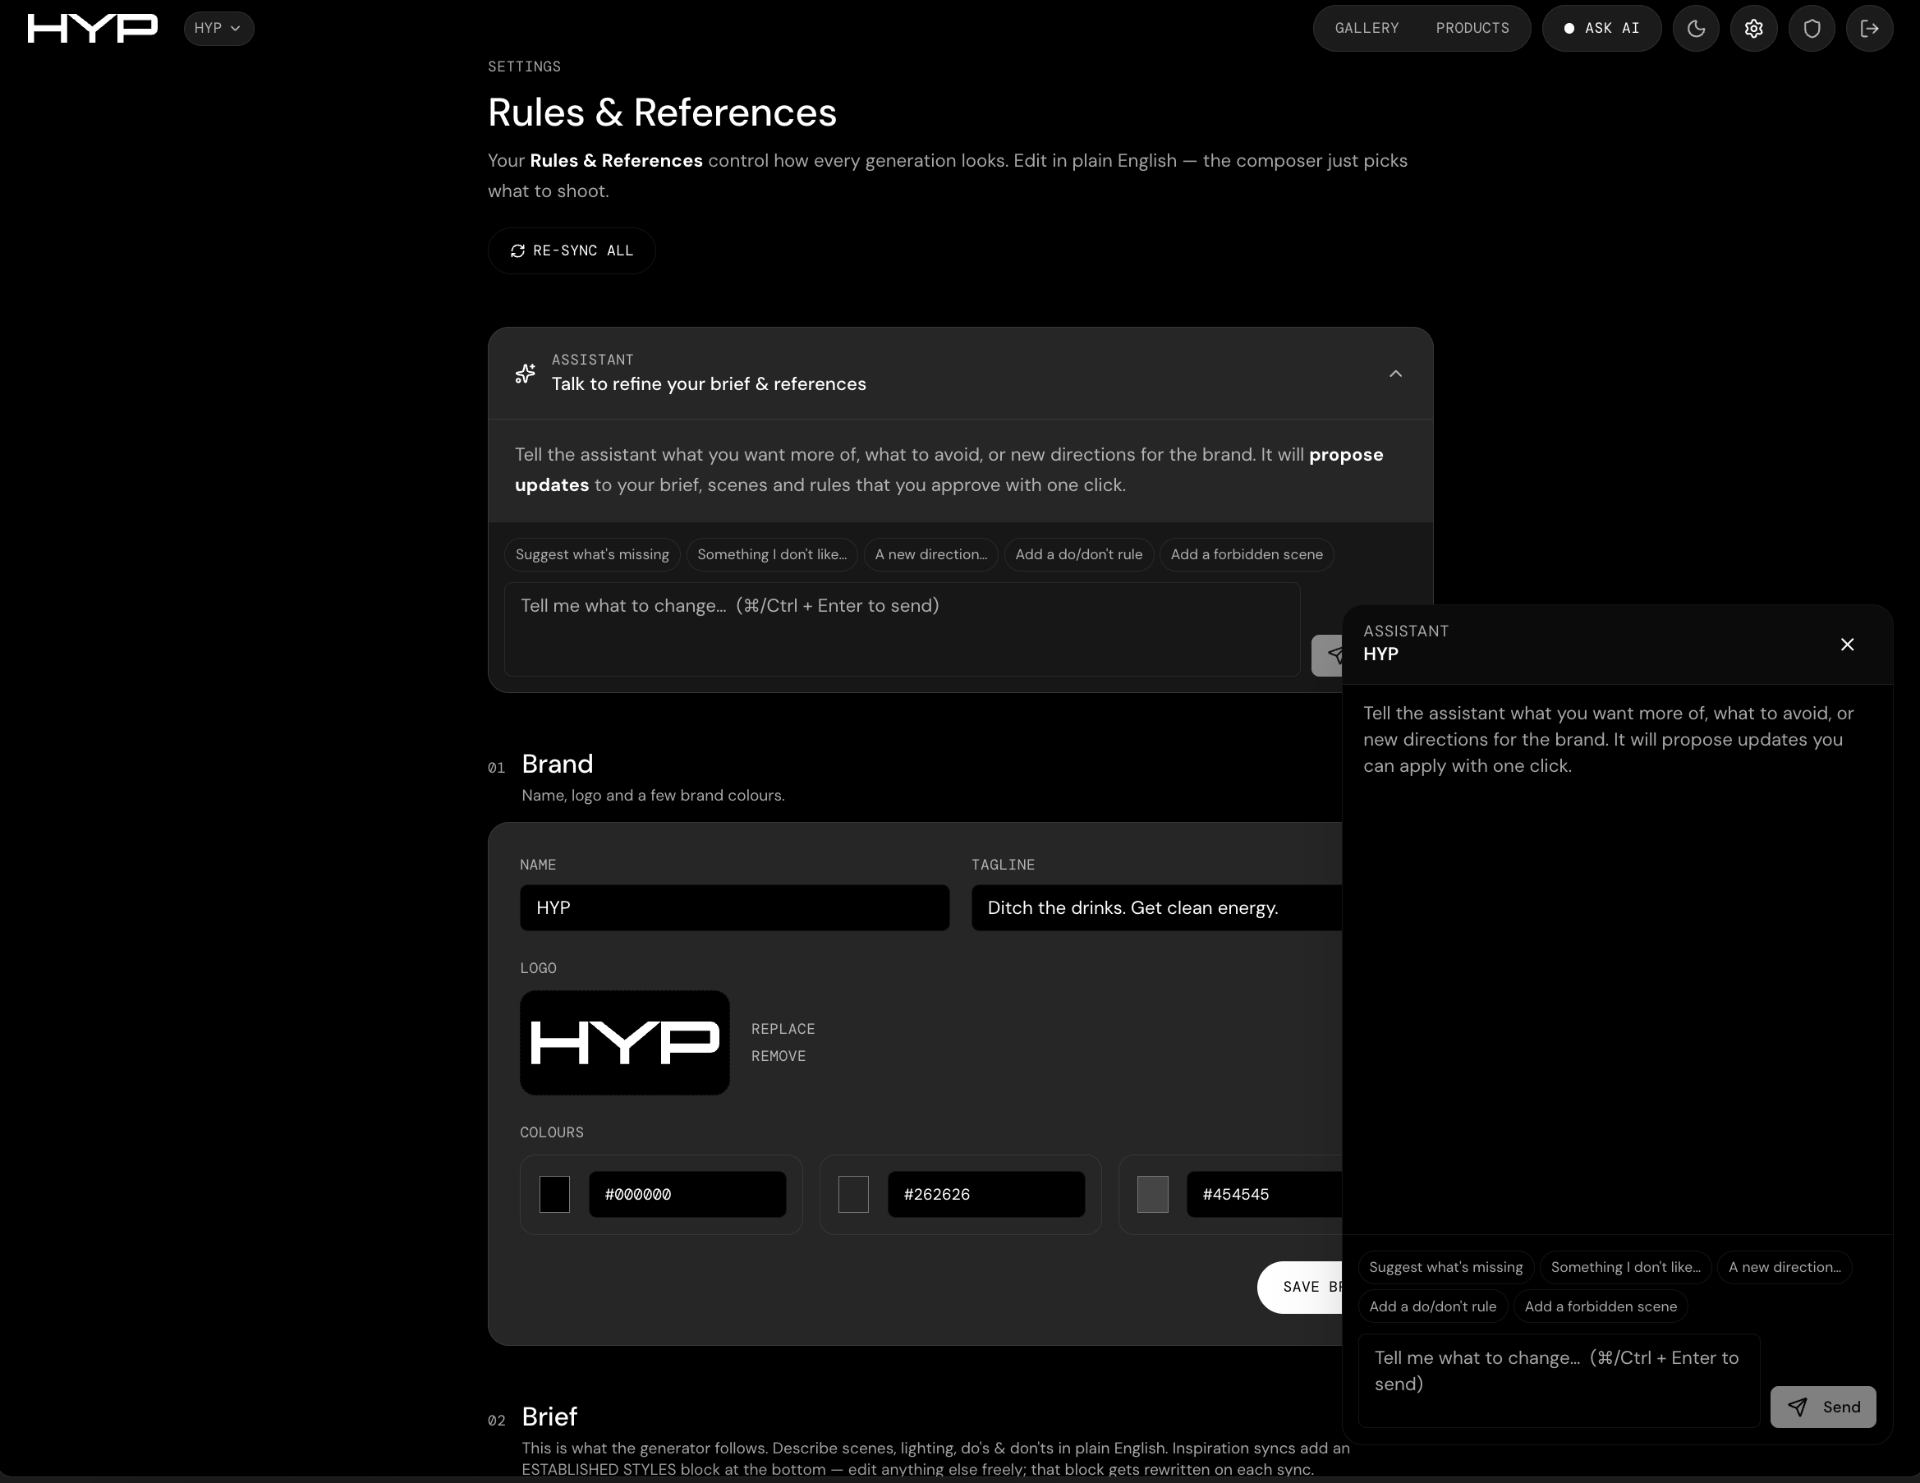1920x1483 pixels.
Task: Select main 'Add a do/don't rule' chip
Action: (x=1078, y=554)
